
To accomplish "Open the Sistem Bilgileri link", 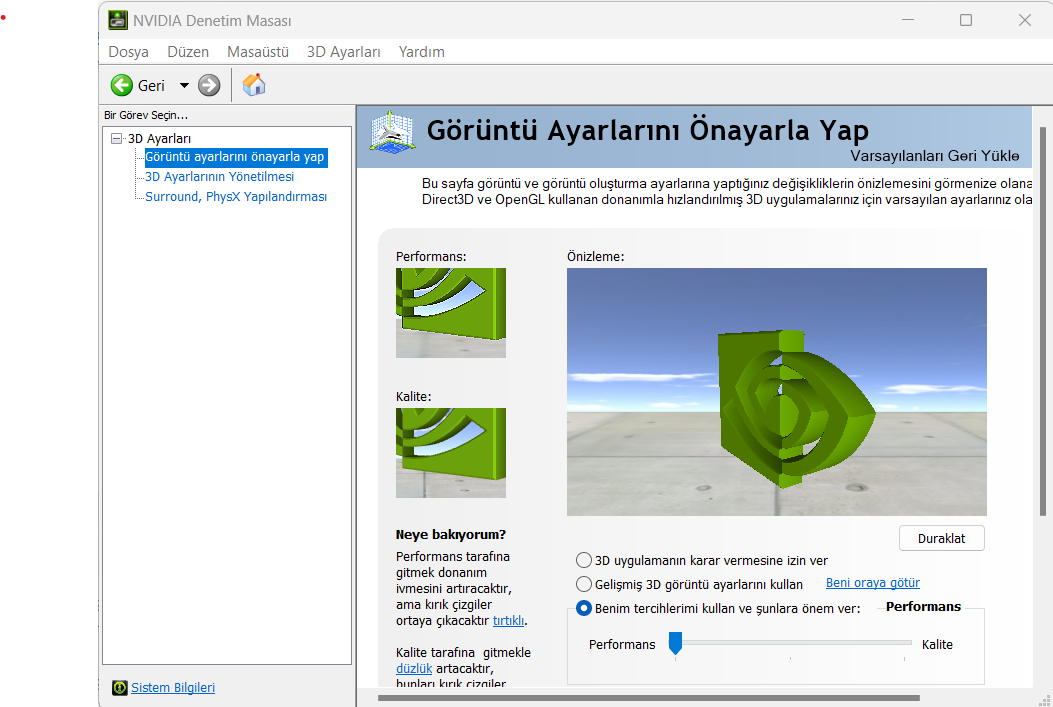I will 173,688.
